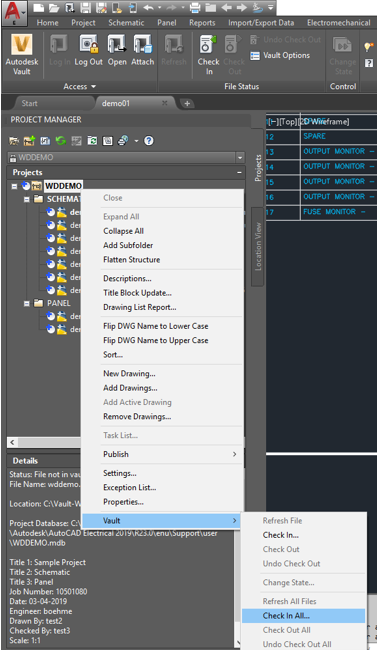Click the green Refresh icon in Project Manager

pos(61,141)
